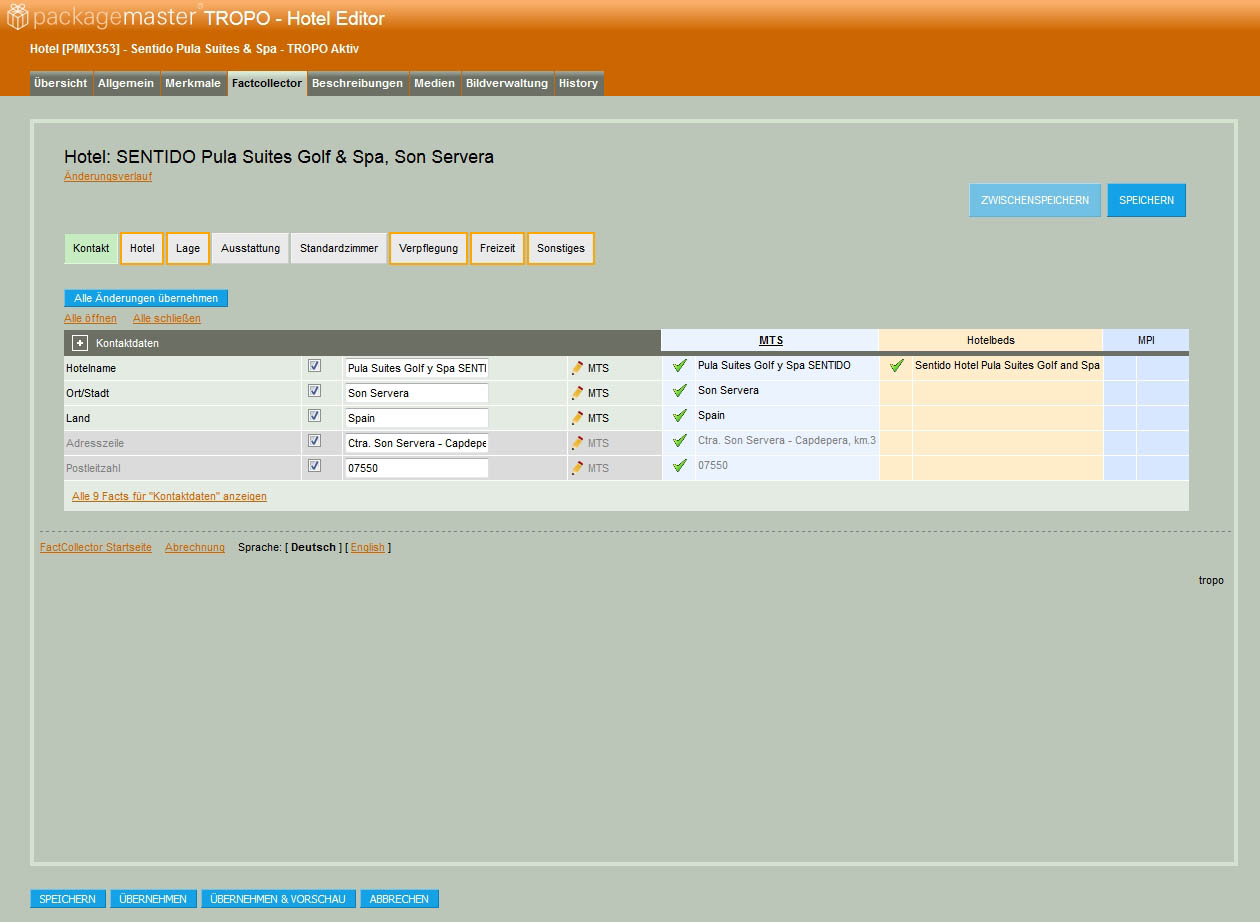Click the ZWISCHENSPEICHERN button
This screenshot has width=1260, height=922.
pos(1035,200)
